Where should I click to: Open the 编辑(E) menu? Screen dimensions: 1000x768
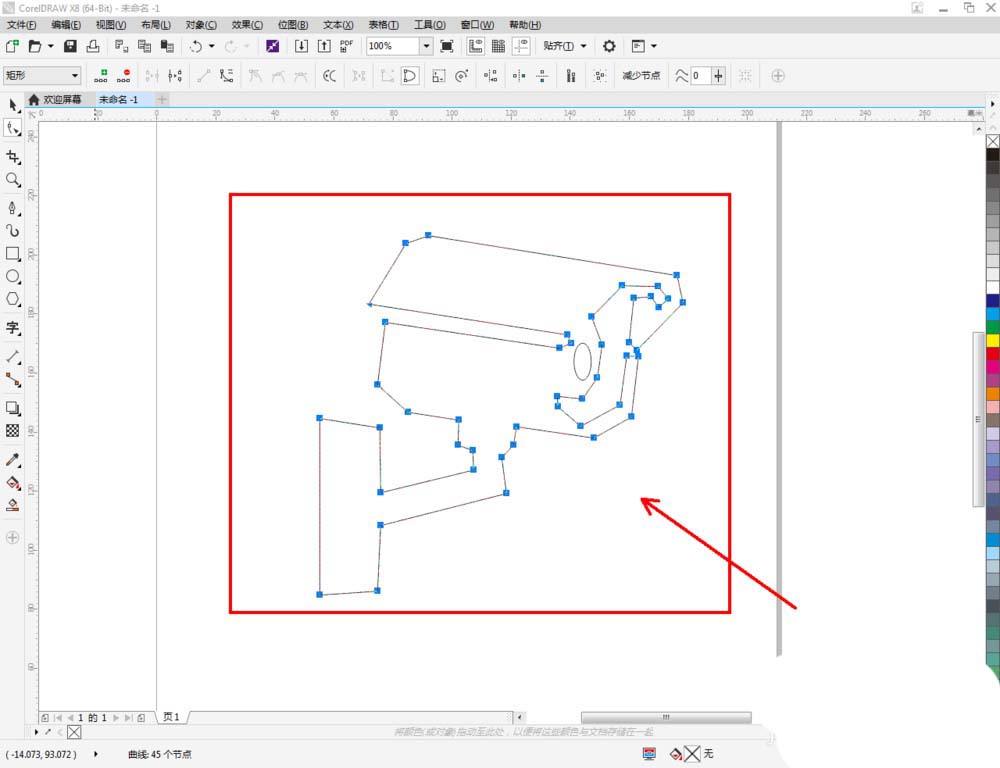[x=66, y=25]
